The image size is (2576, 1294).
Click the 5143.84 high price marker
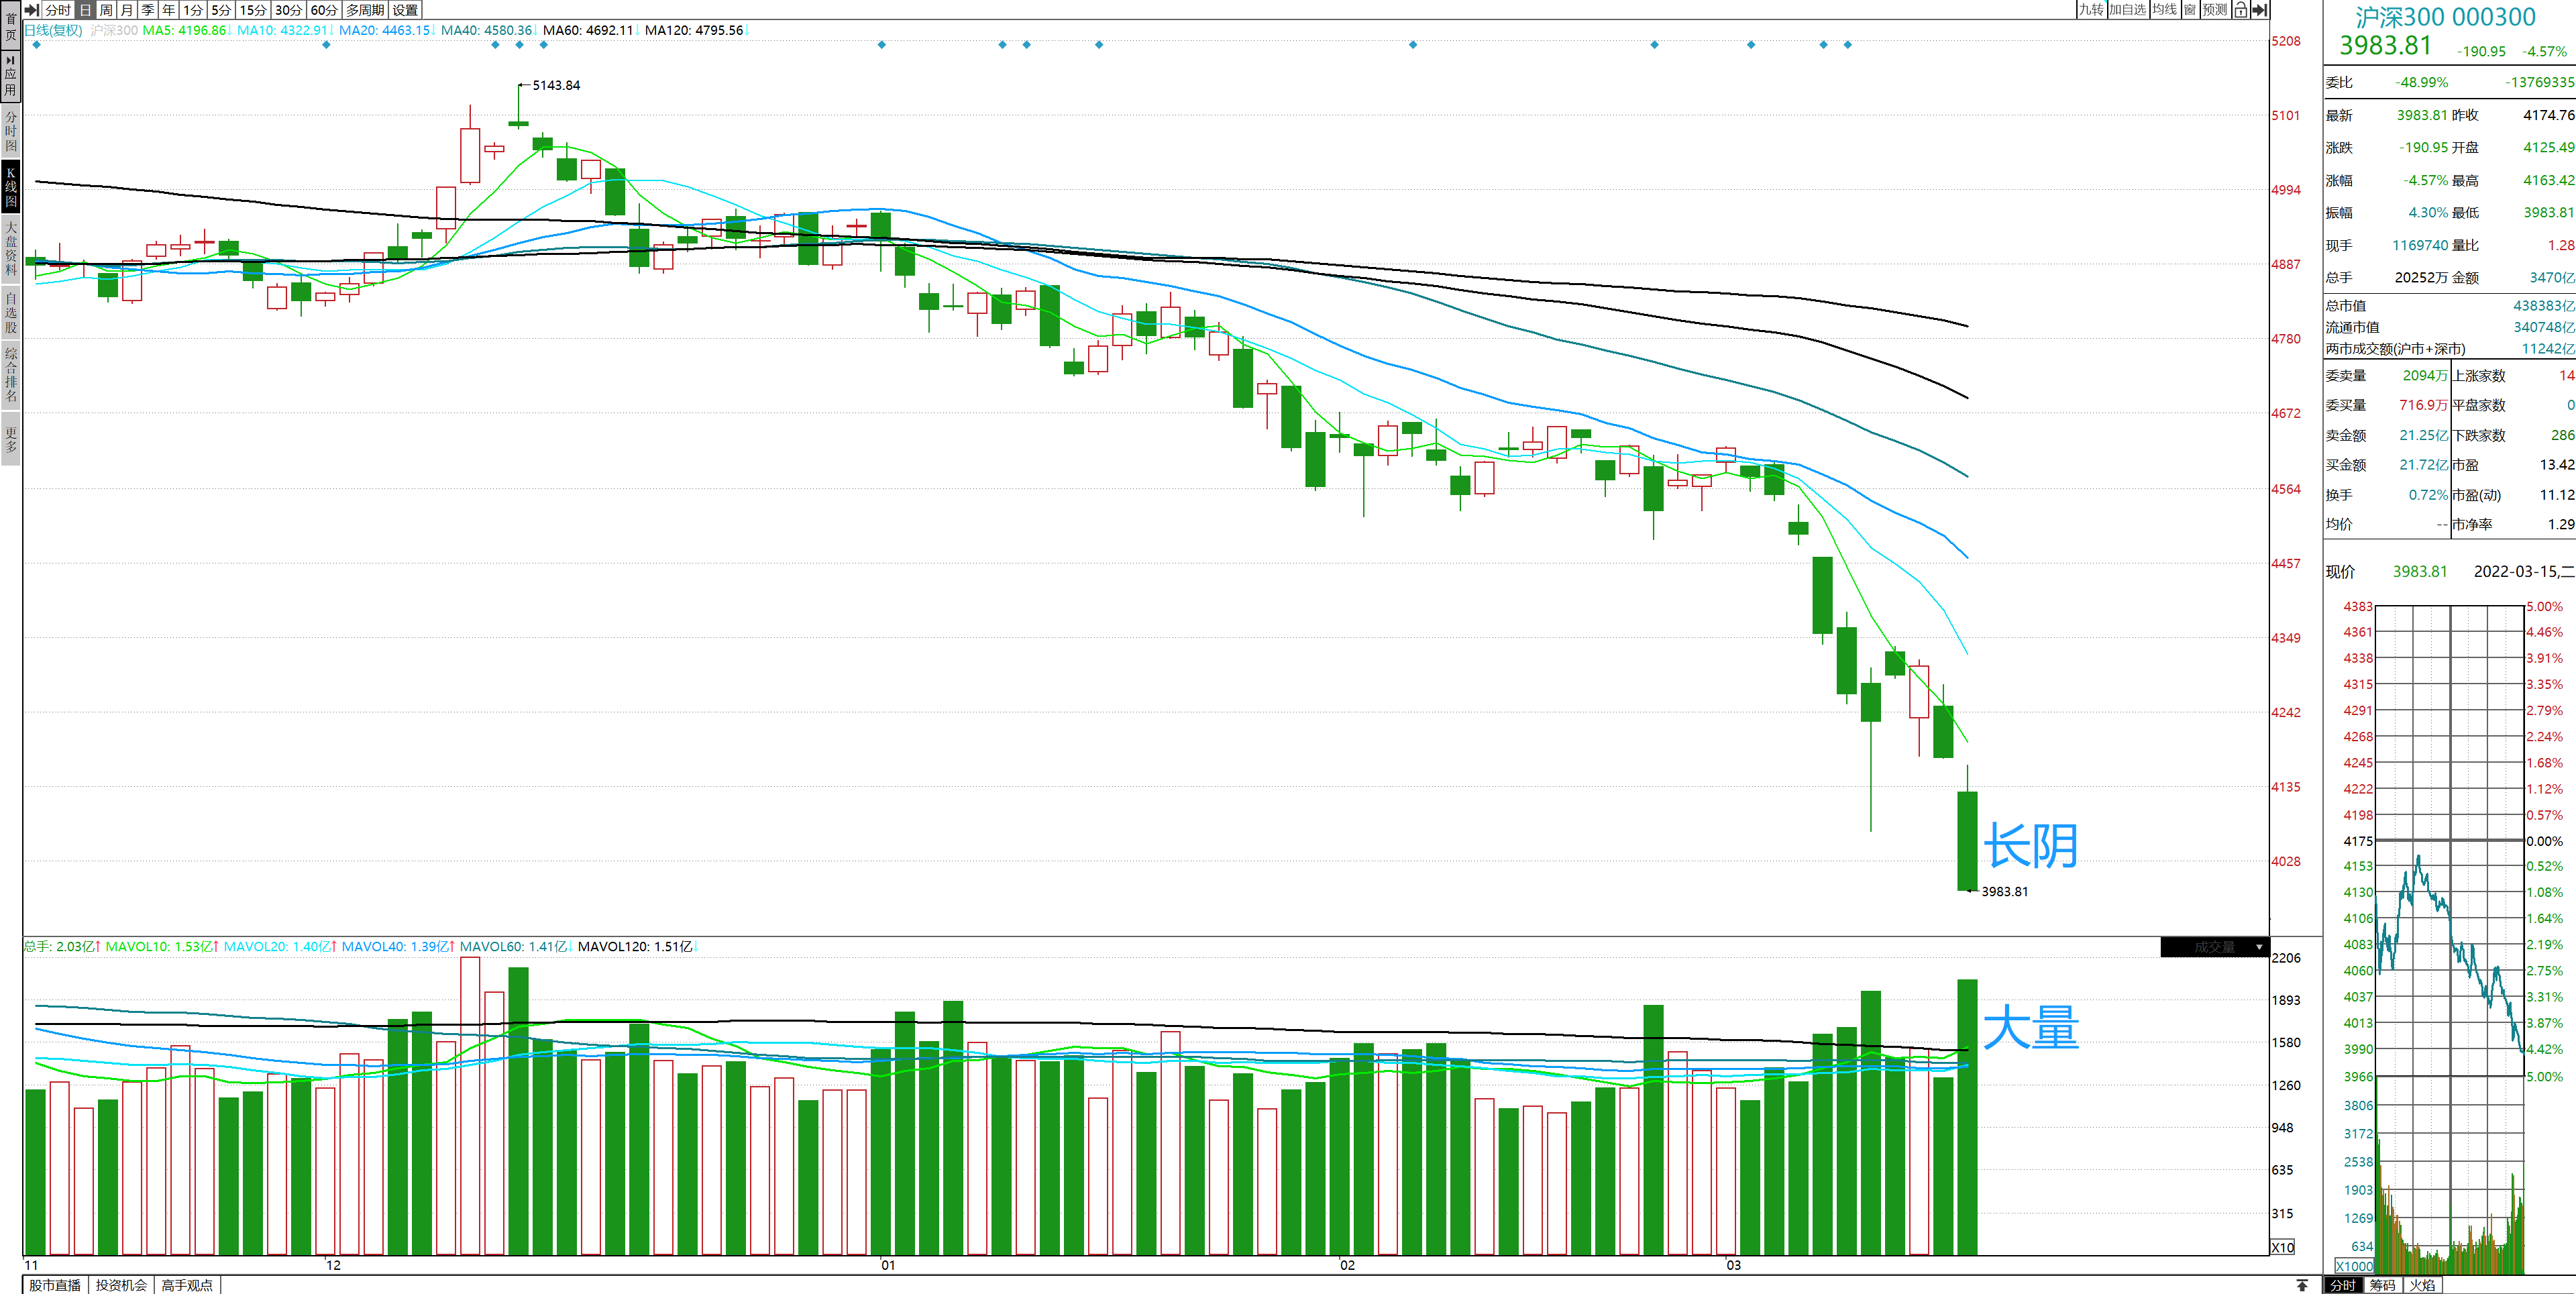(556, 85)
